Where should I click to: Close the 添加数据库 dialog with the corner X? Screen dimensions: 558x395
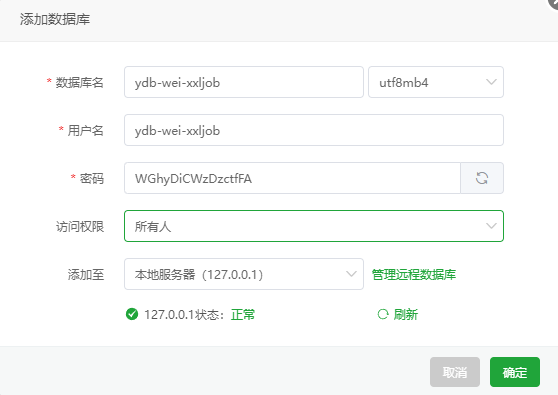[553, 3]
